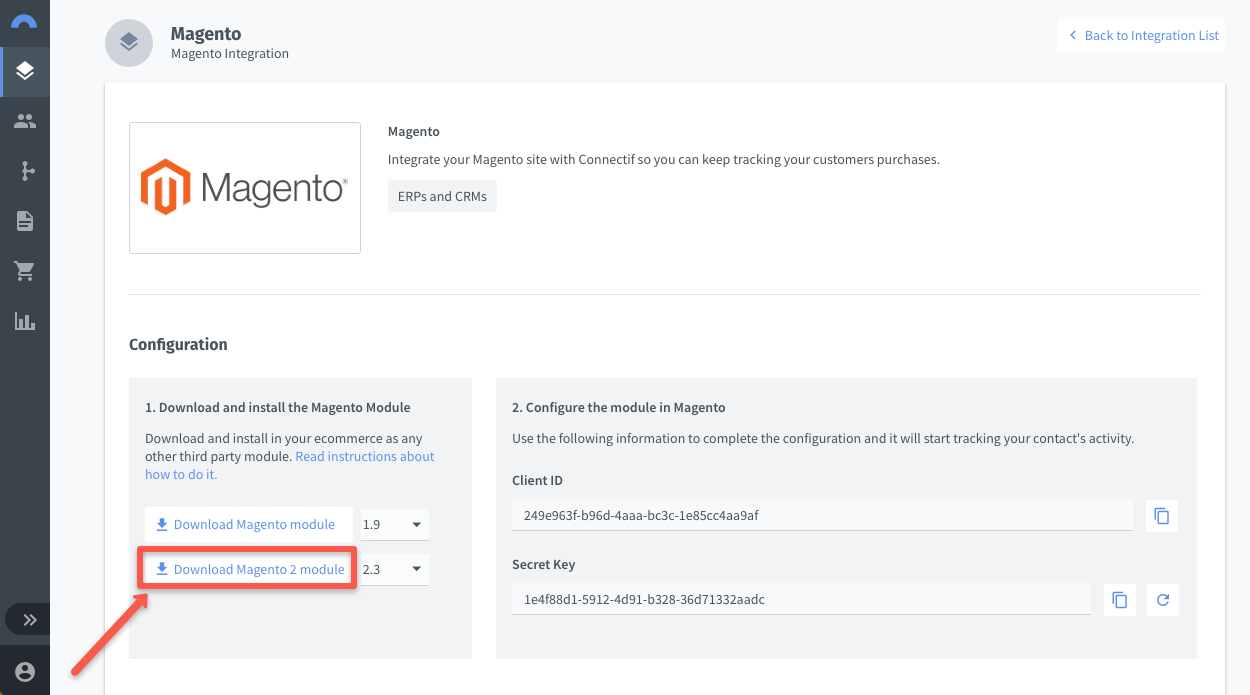Open the Content document icon in the sidebar
1250x695 pixels.
click(x=25, y=221)
